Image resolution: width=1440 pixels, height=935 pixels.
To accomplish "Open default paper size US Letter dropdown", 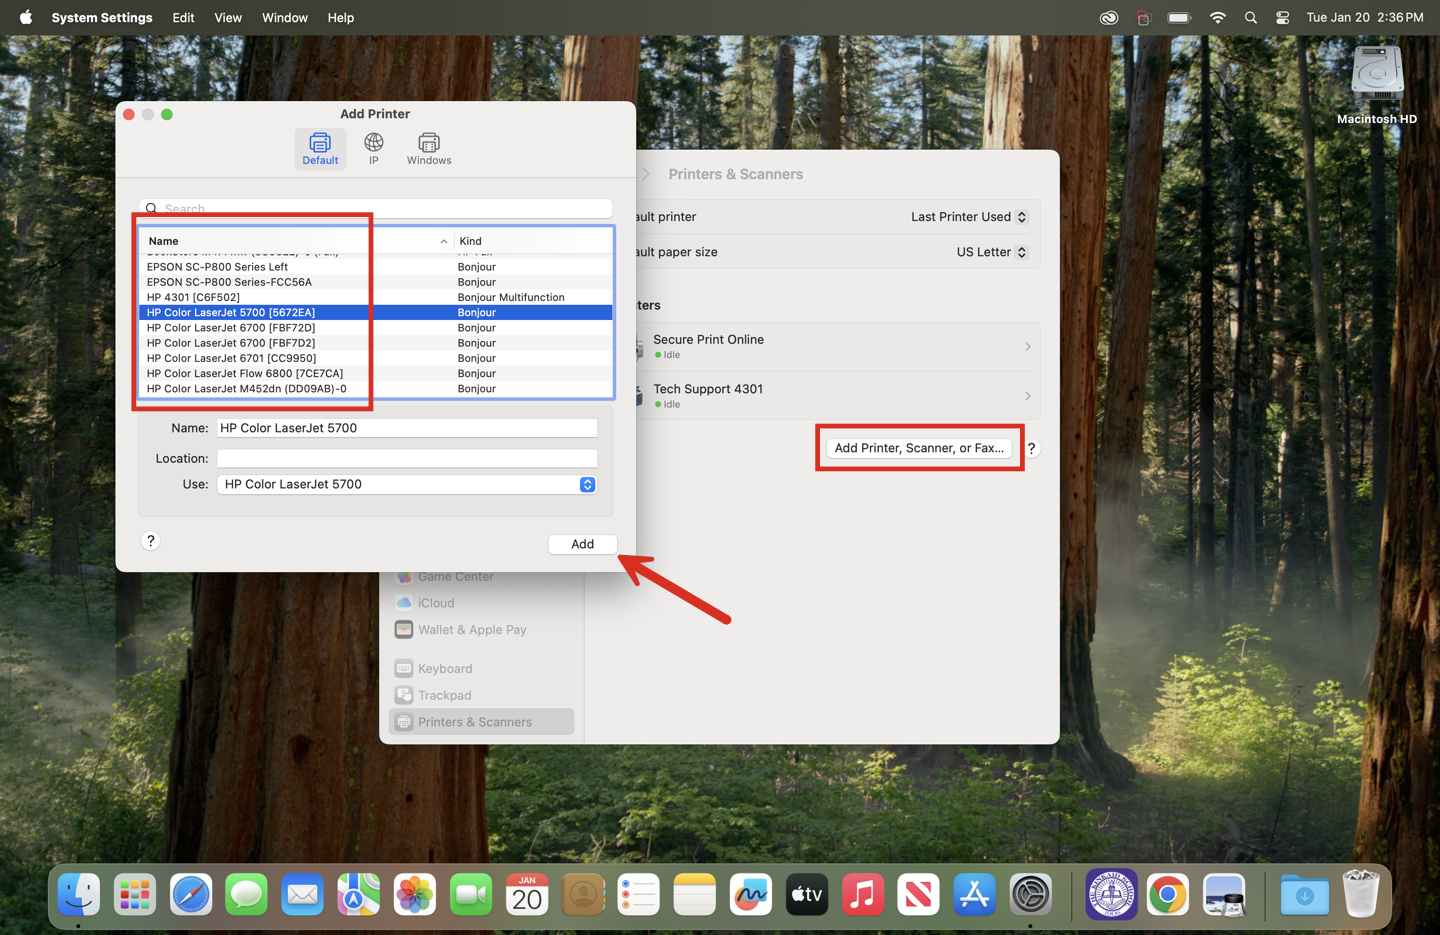I will point(991,252).
